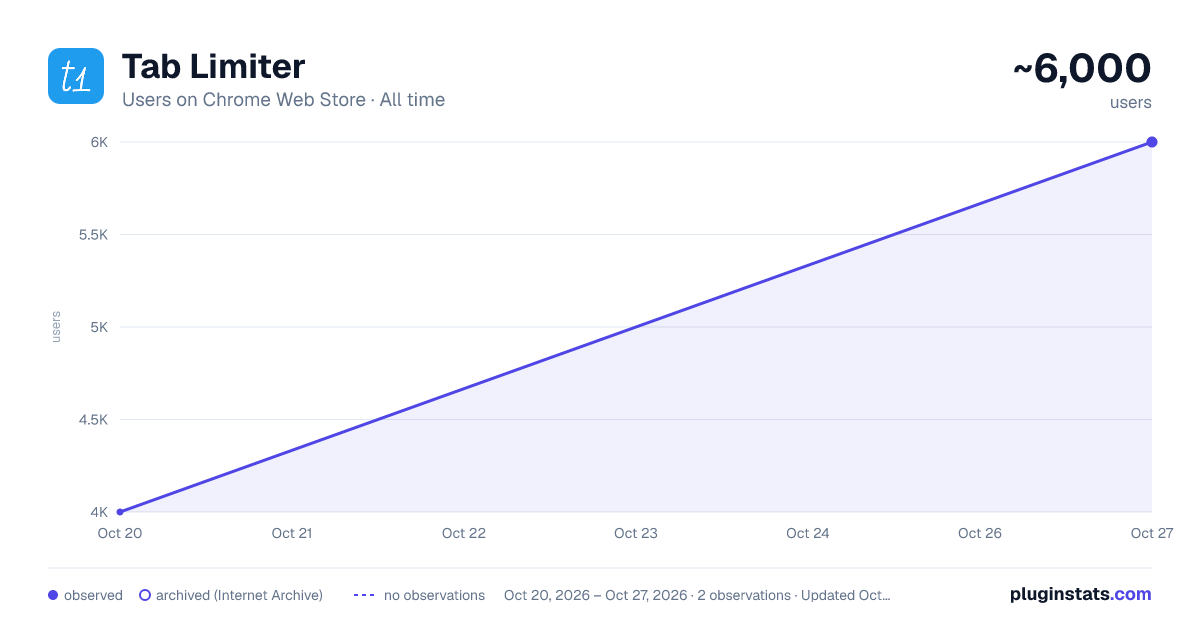
Task: Click the Oct 23 x-axis label
Action: [x=636, y=533]
